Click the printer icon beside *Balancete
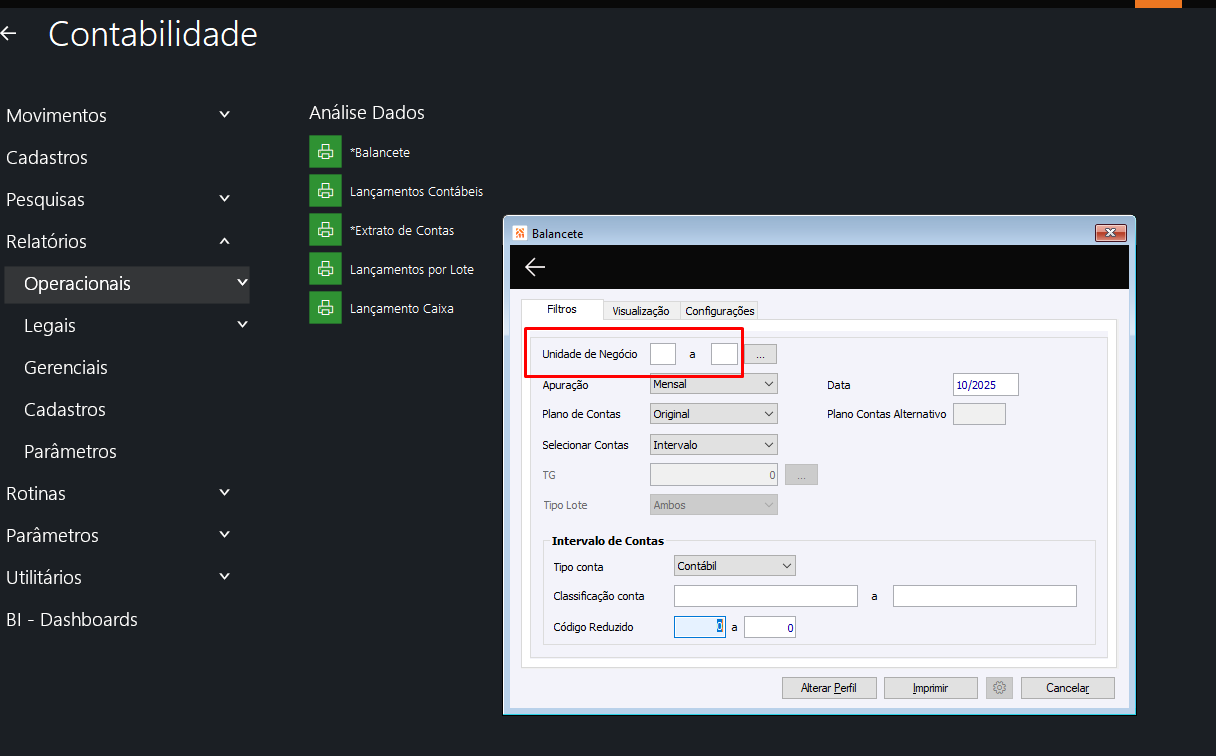 (325, 152)
